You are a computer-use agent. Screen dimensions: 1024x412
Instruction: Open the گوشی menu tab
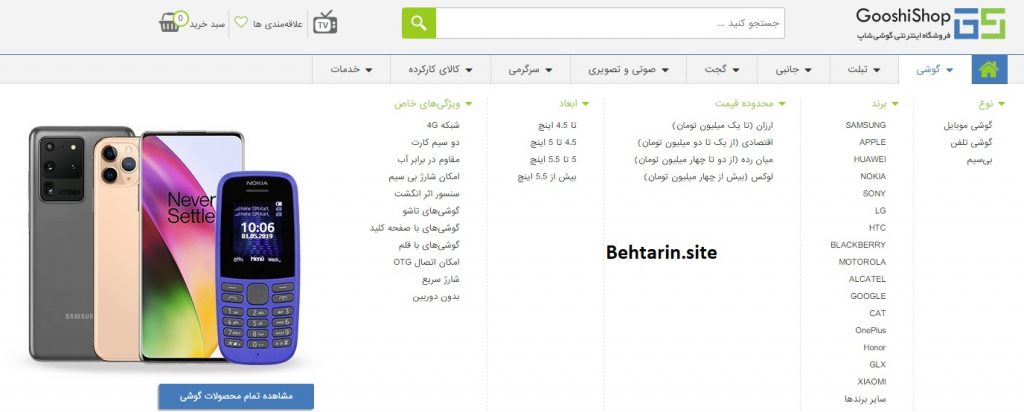click(935, 69)
